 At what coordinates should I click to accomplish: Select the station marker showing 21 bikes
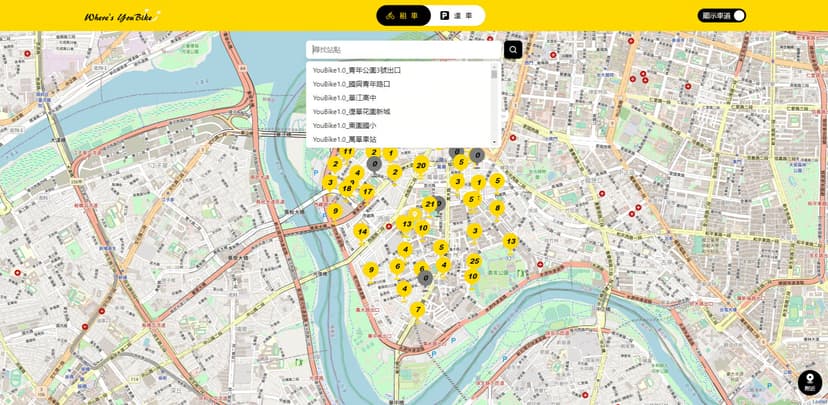(x=430, y=204)
